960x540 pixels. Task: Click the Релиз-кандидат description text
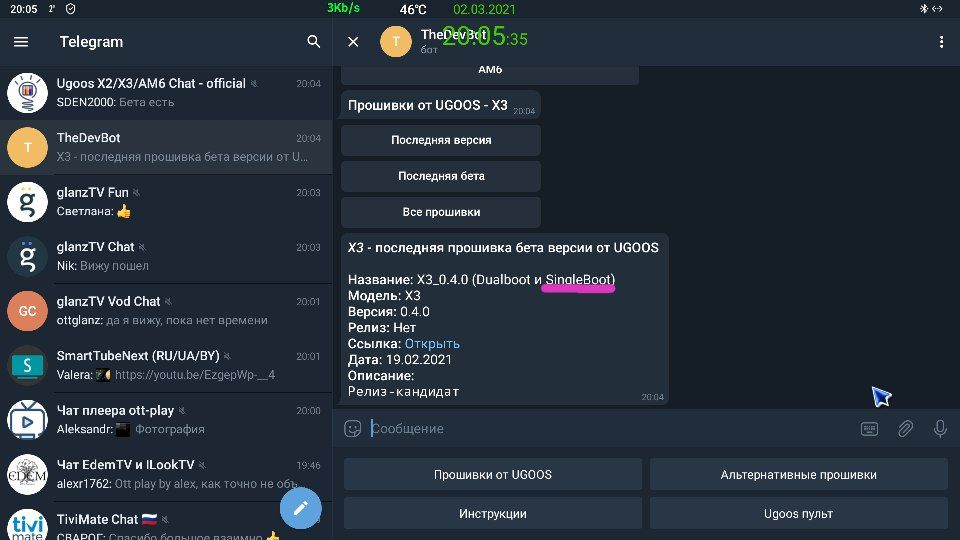(403, 391)
